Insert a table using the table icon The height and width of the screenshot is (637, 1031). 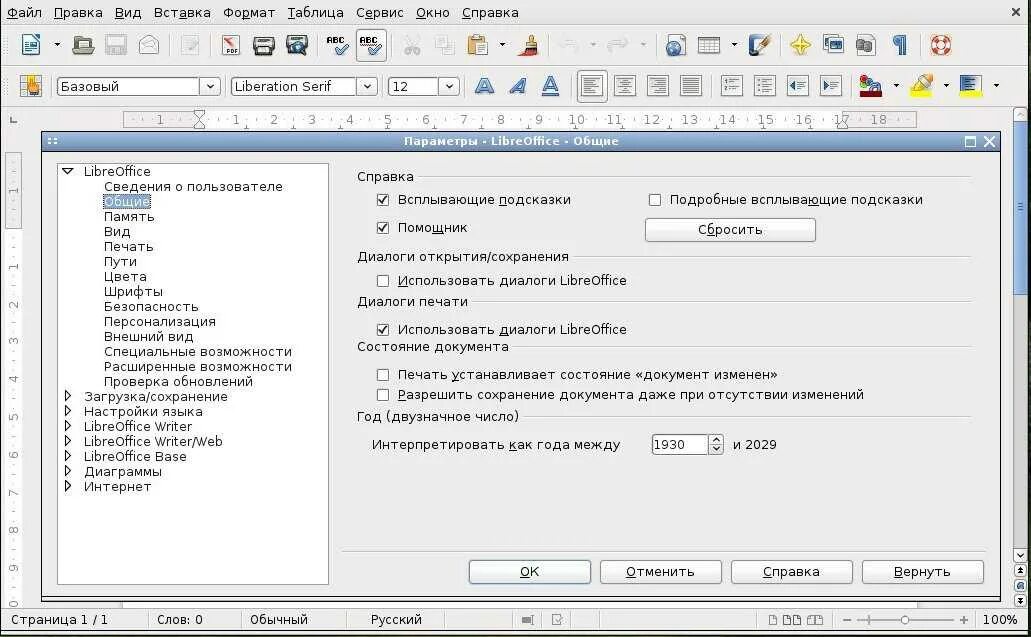coord(709,45)
